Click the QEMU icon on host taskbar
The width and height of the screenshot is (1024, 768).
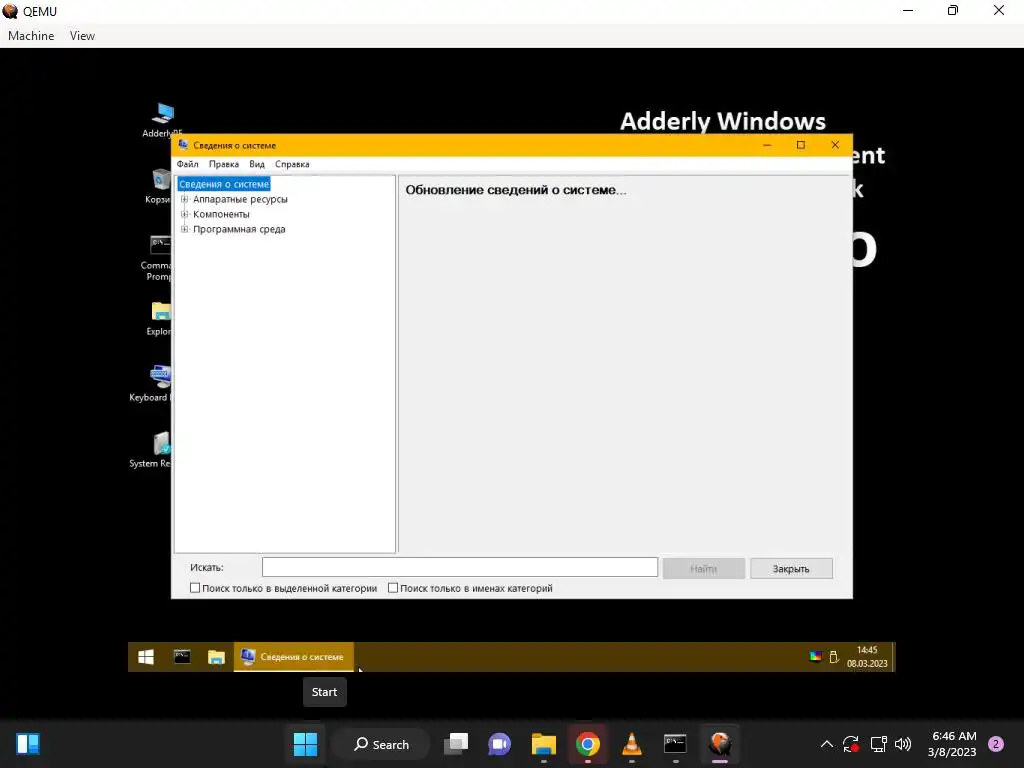[720, 744]
